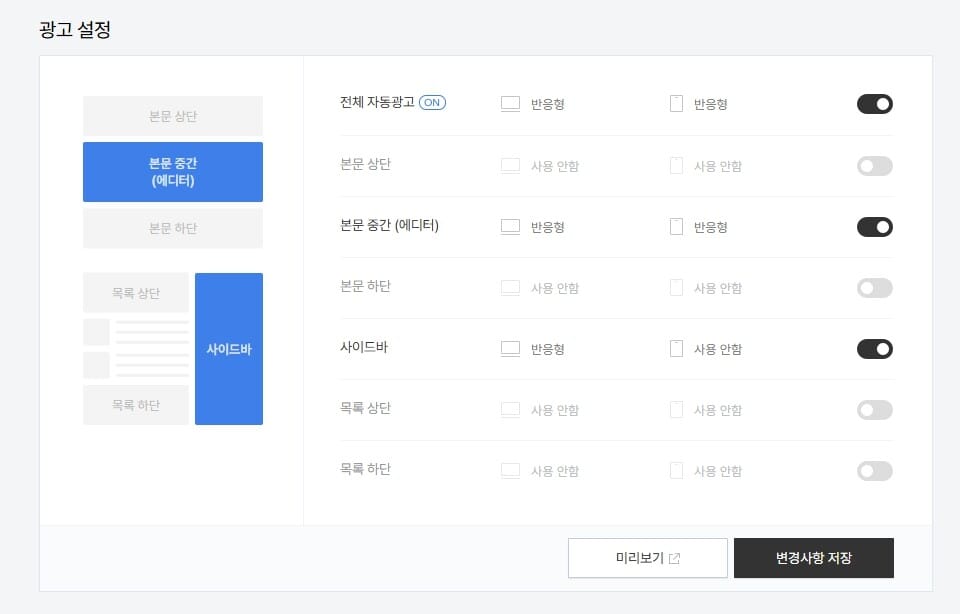Click the ON badge beside 전체 자동광고
The image size is (960, 614).
coord(432,102)
